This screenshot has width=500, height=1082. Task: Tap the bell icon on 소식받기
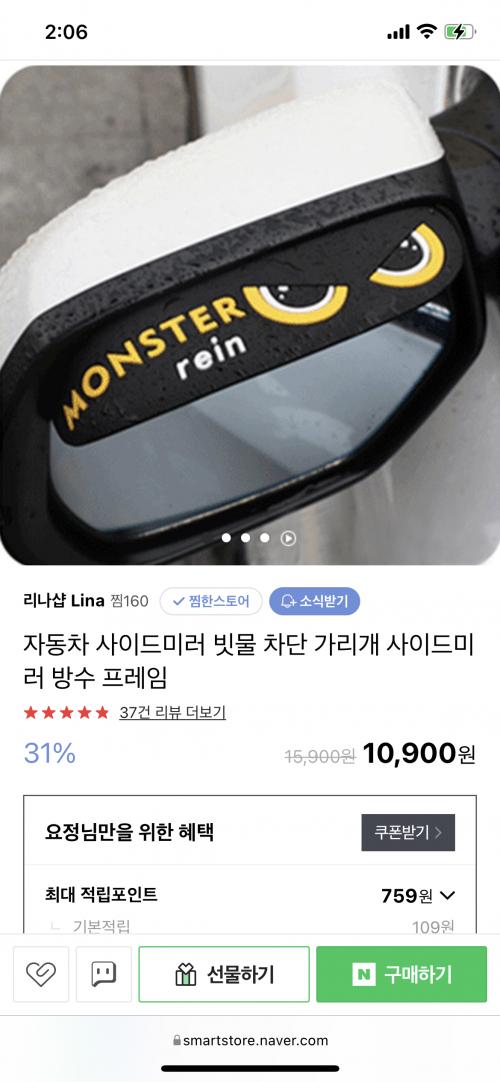pos(288,602)
